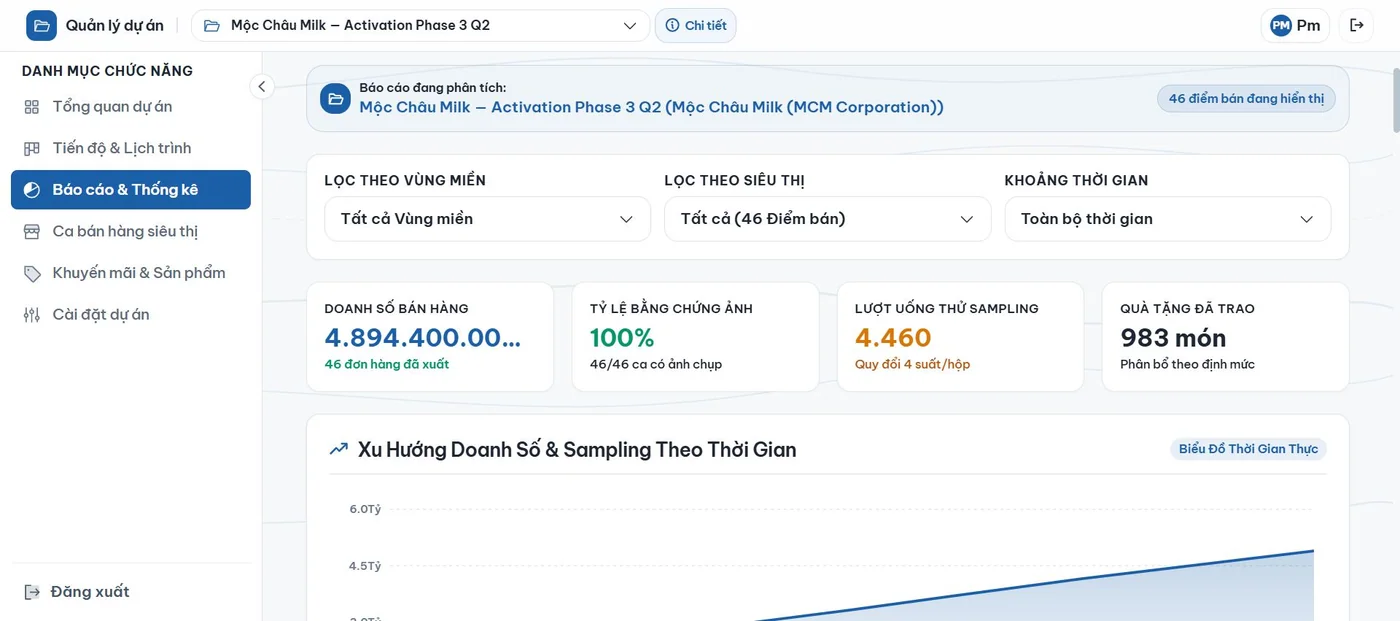Open the Mộc Châu Milk project dropdown
The height and width of the screenshot is (621, 1400).
coord(420,25)
